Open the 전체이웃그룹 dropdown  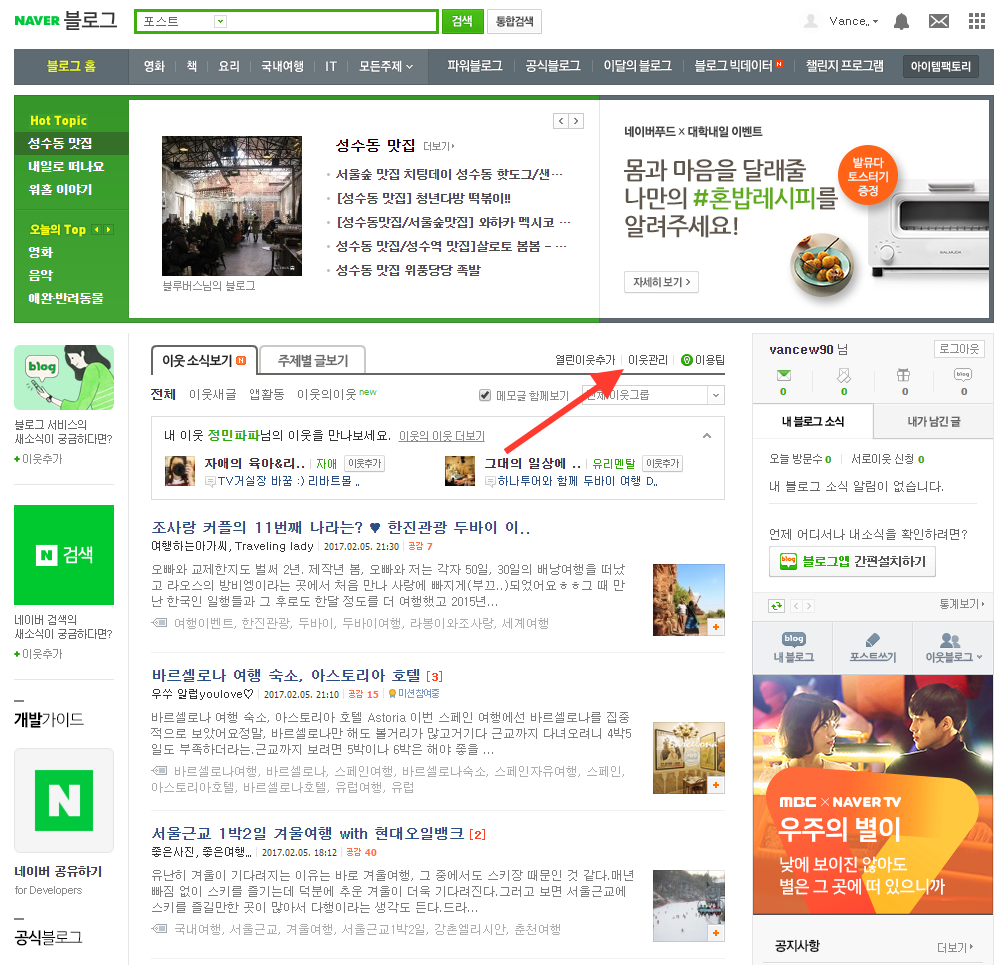[x=653, y=395]
